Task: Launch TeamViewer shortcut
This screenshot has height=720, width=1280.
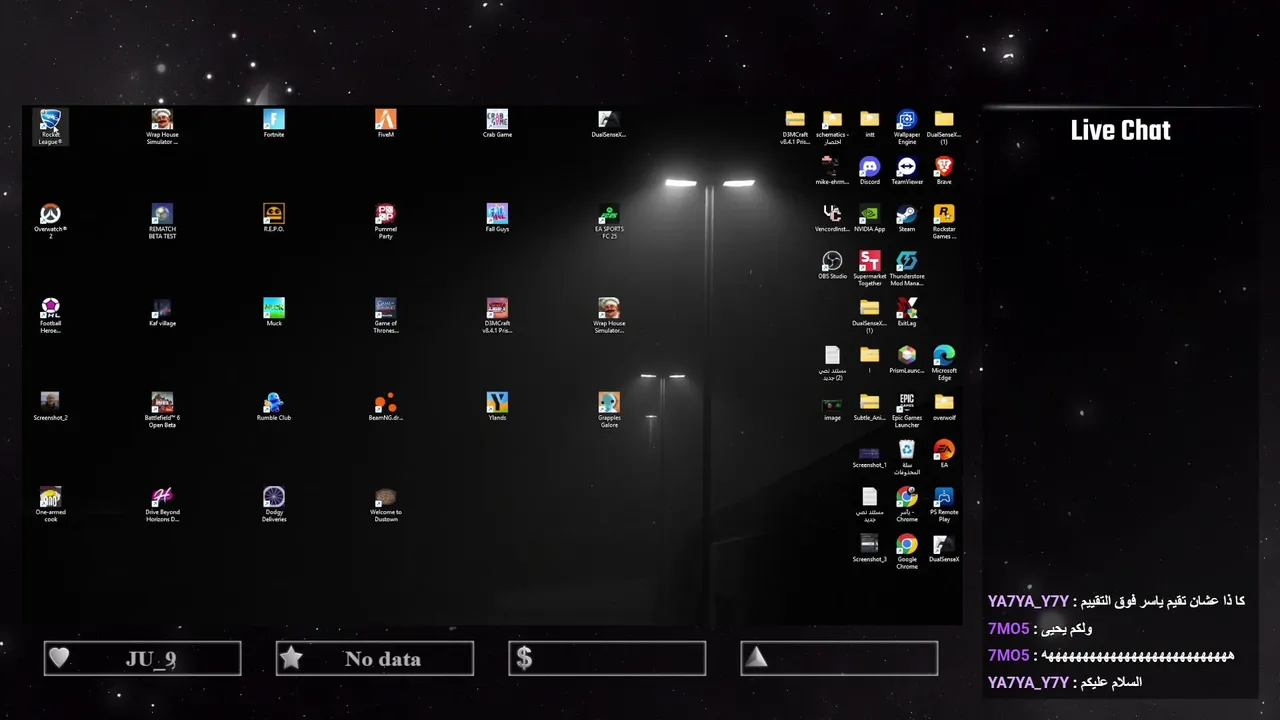Action: 906,171
